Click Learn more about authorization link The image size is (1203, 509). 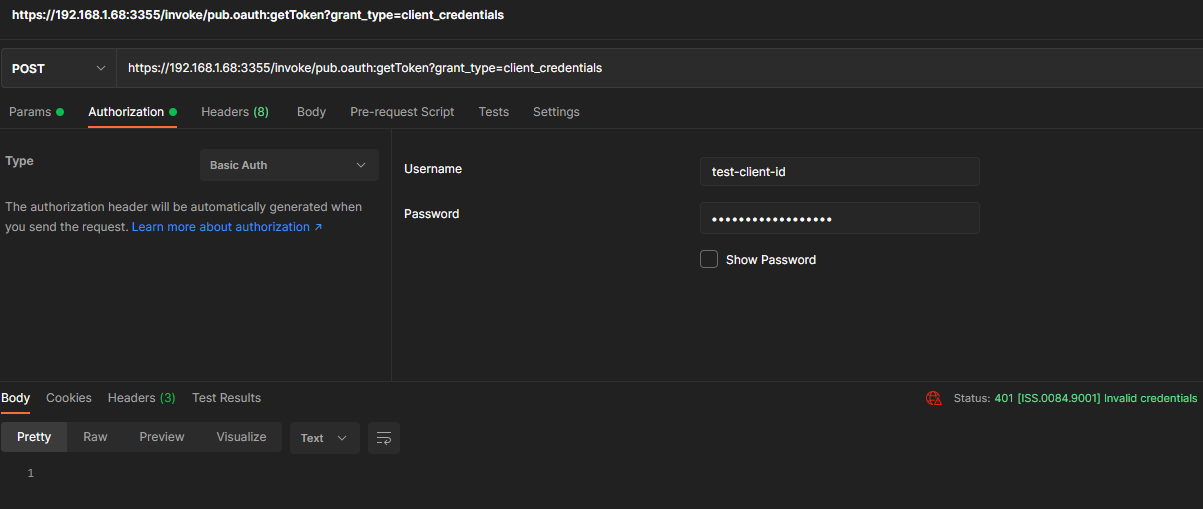click(226, 227)
